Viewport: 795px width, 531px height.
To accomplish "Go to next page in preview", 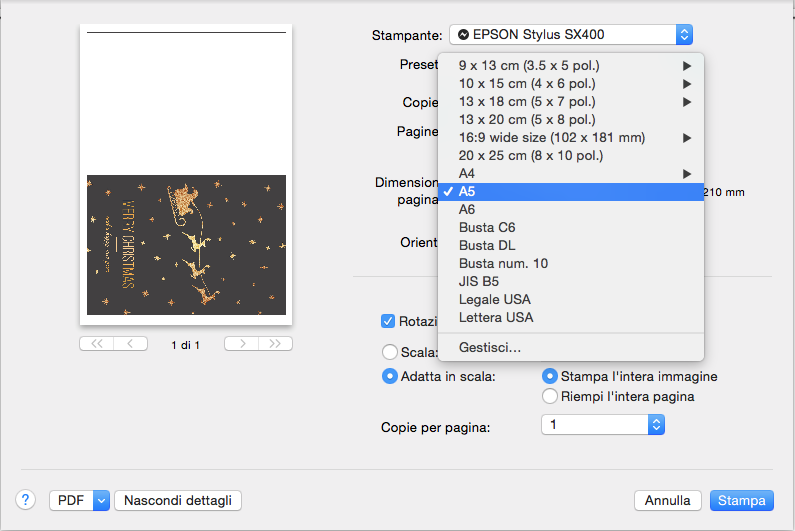I will (241, 344).
